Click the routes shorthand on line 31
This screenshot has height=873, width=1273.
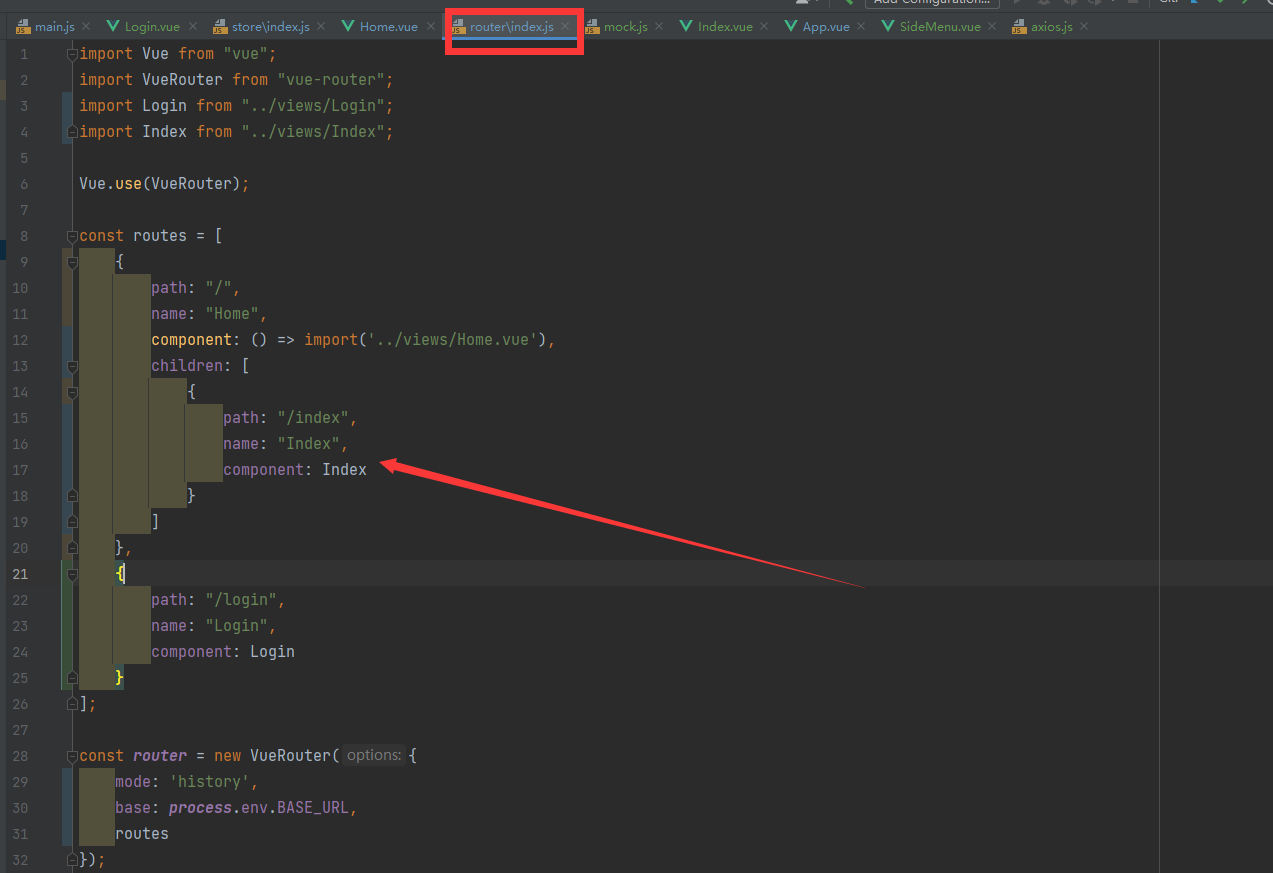click(x=142, y=834)
